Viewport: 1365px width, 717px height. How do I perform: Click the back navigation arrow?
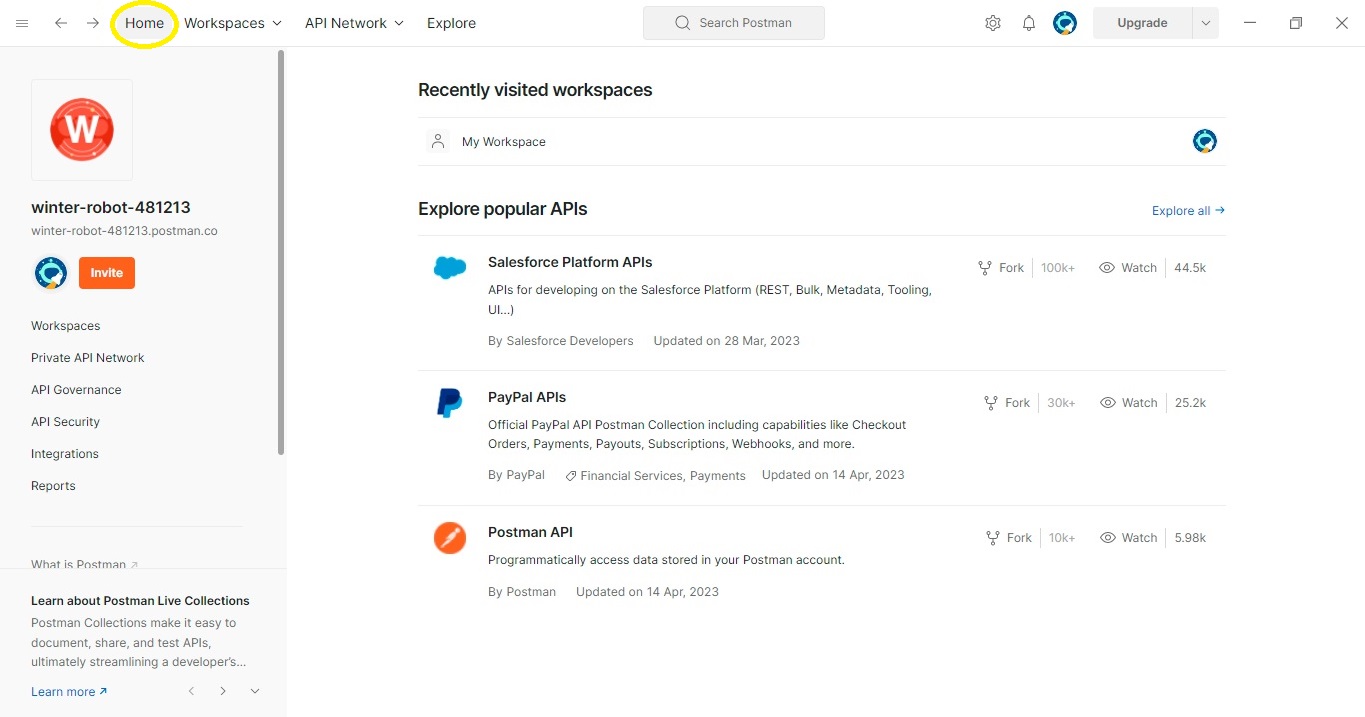click(x=61, y=23)
